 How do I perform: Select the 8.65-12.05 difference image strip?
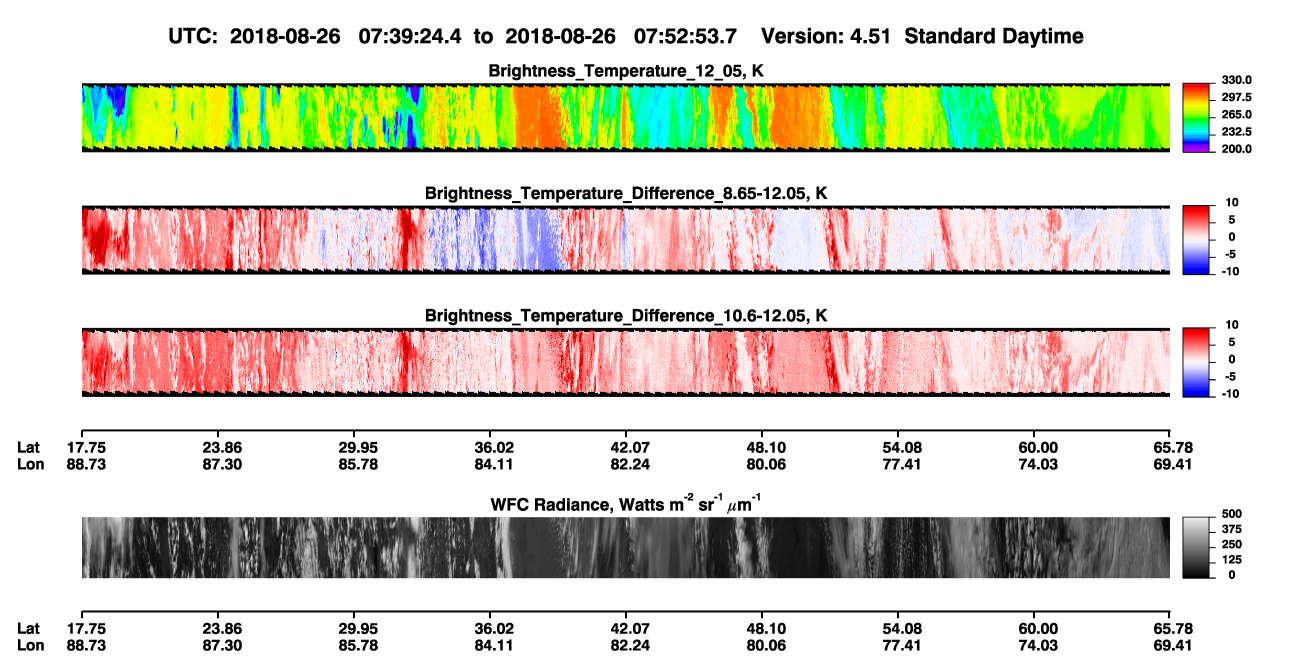coord(625,240)
